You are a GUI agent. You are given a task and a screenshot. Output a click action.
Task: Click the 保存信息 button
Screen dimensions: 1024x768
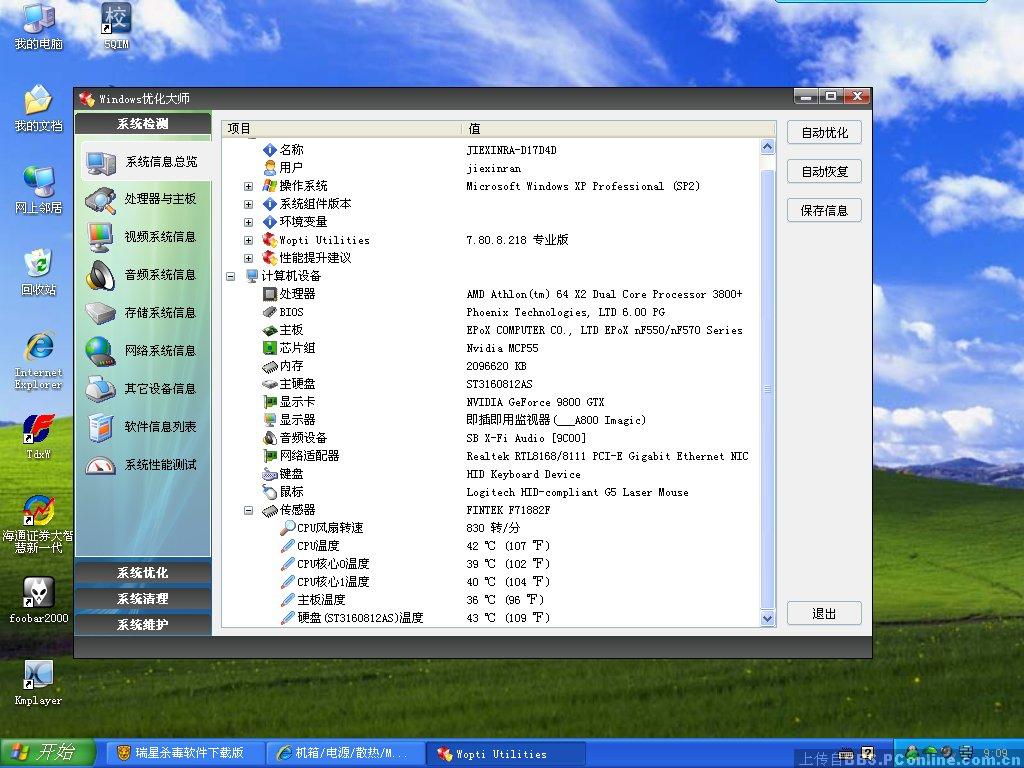pyautogui.click(x=824, y=210)
